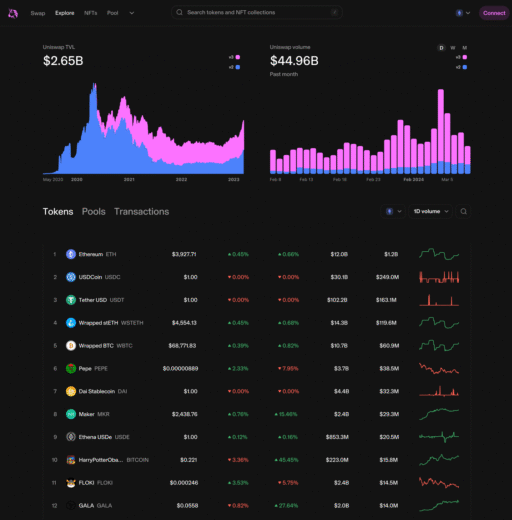Click the Pepe price sparkline chart
This screenshot has width=512, height=520.
coord(439,368)
